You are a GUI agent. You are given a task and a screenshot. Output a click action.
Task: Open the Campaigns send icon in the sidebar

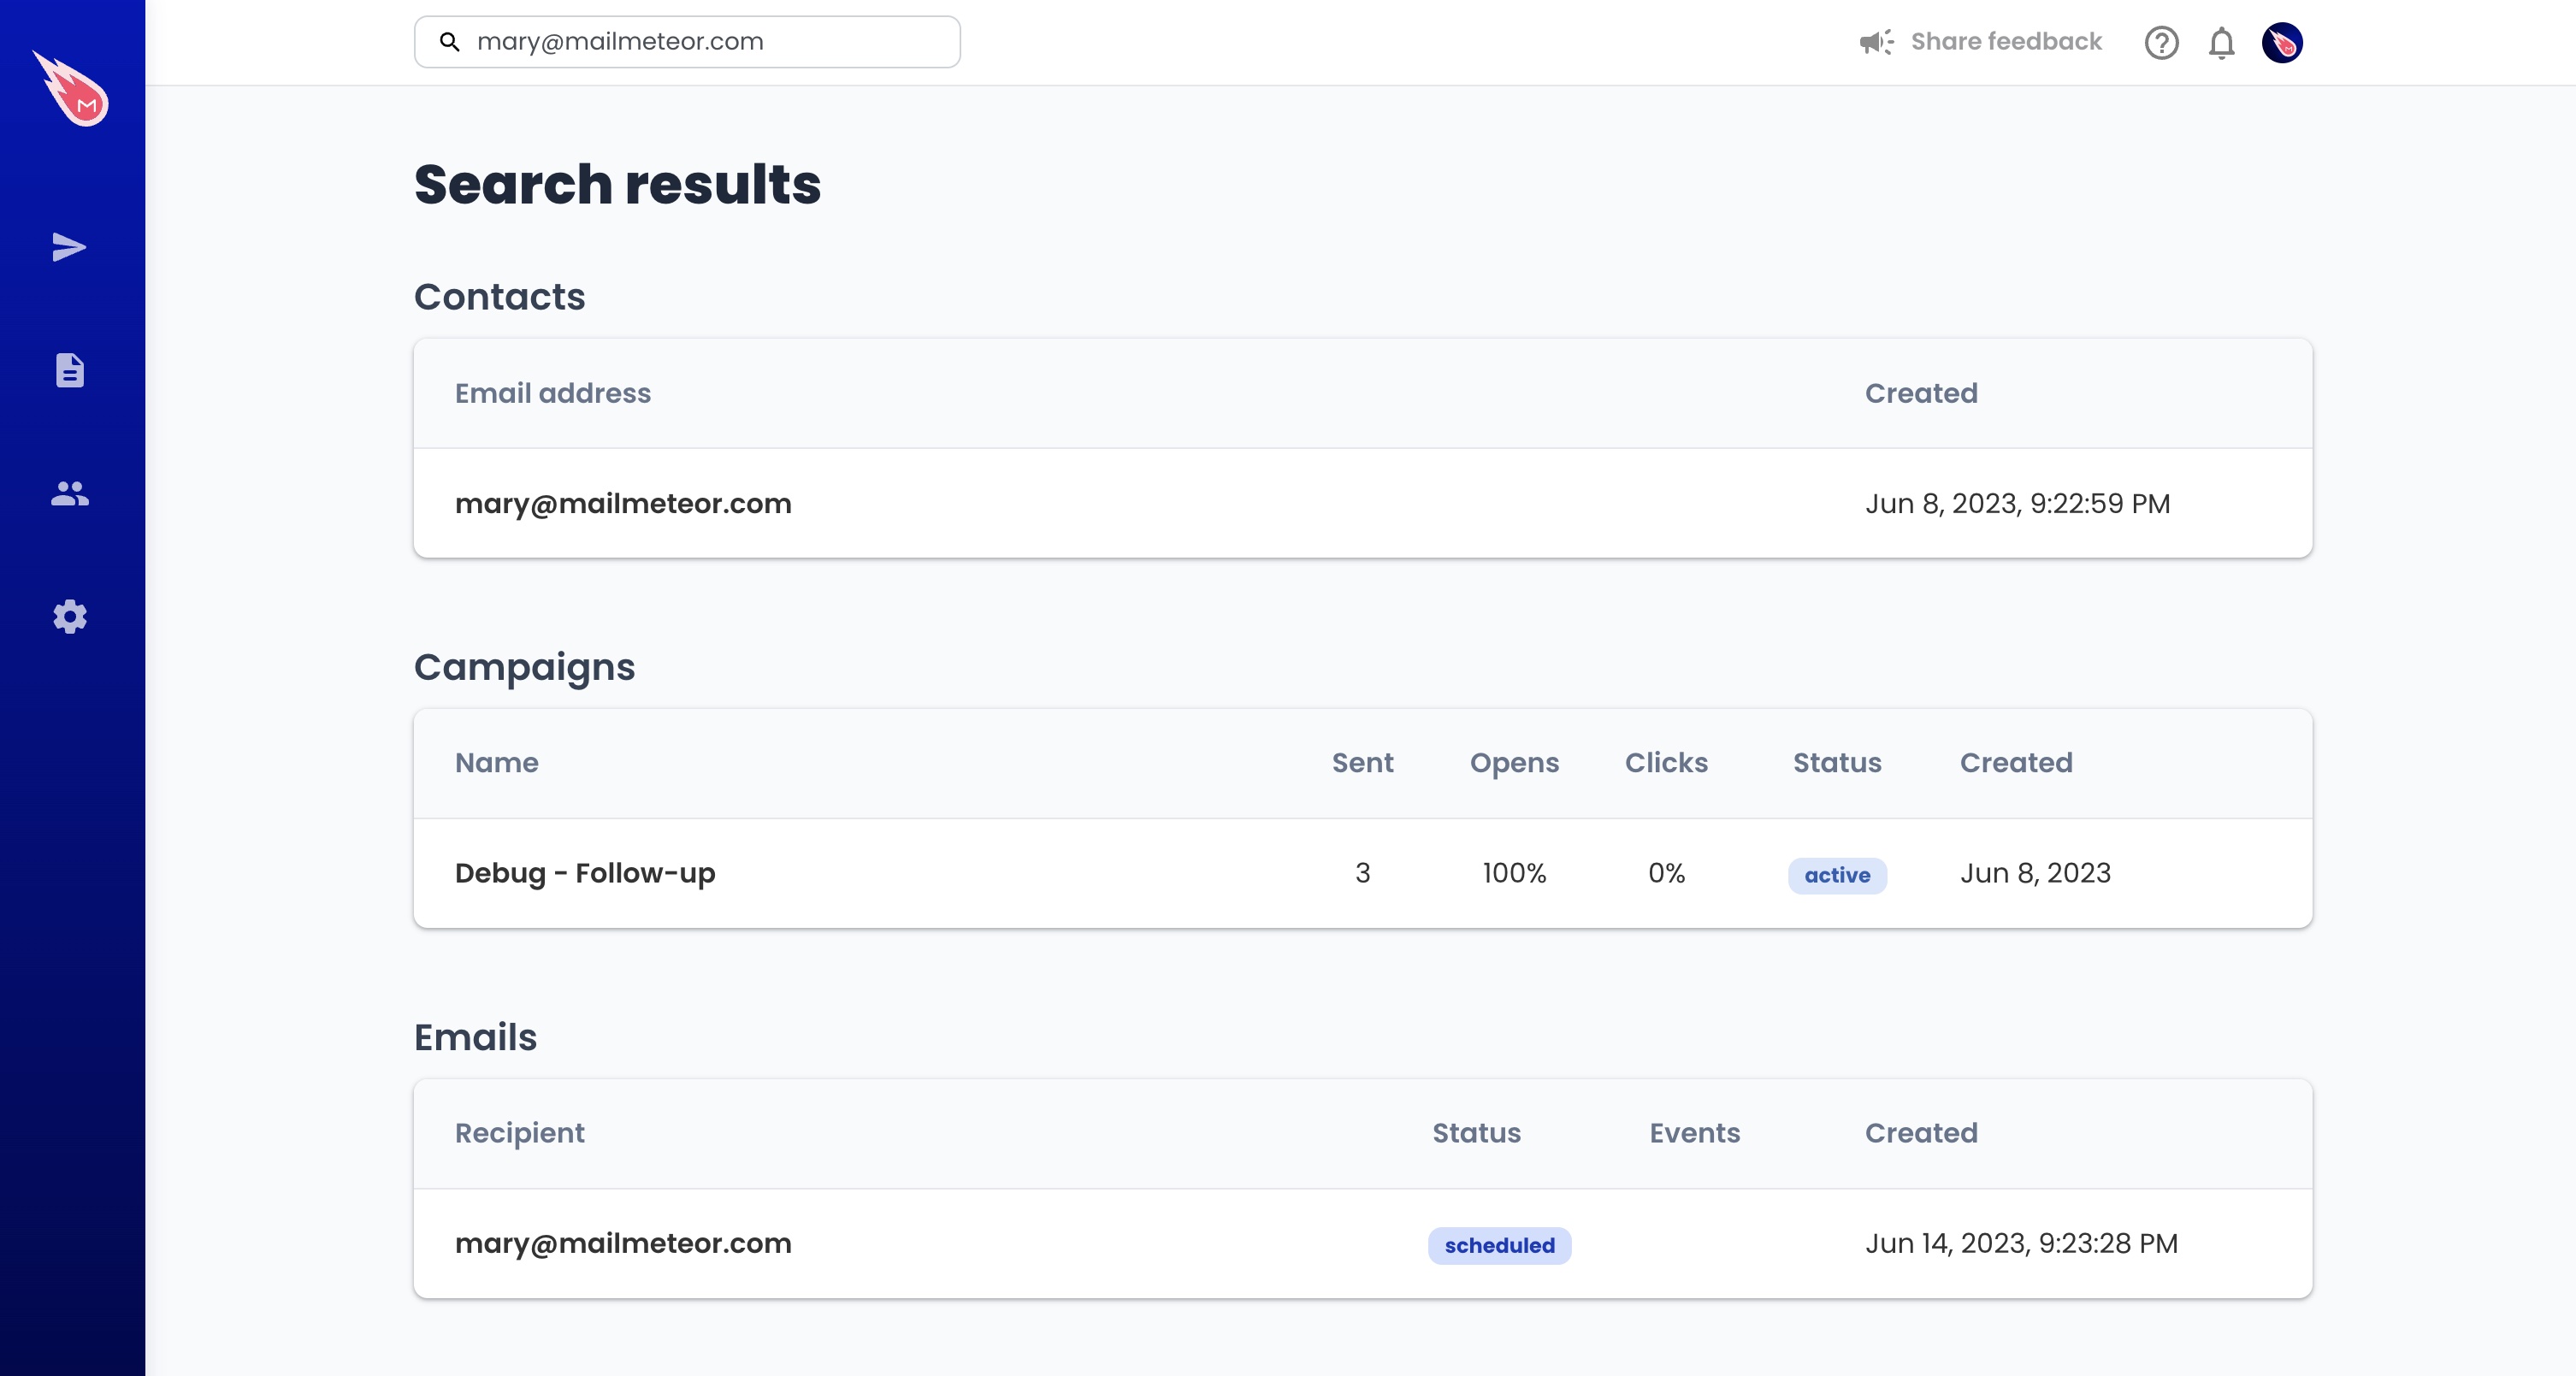point(69,247)
